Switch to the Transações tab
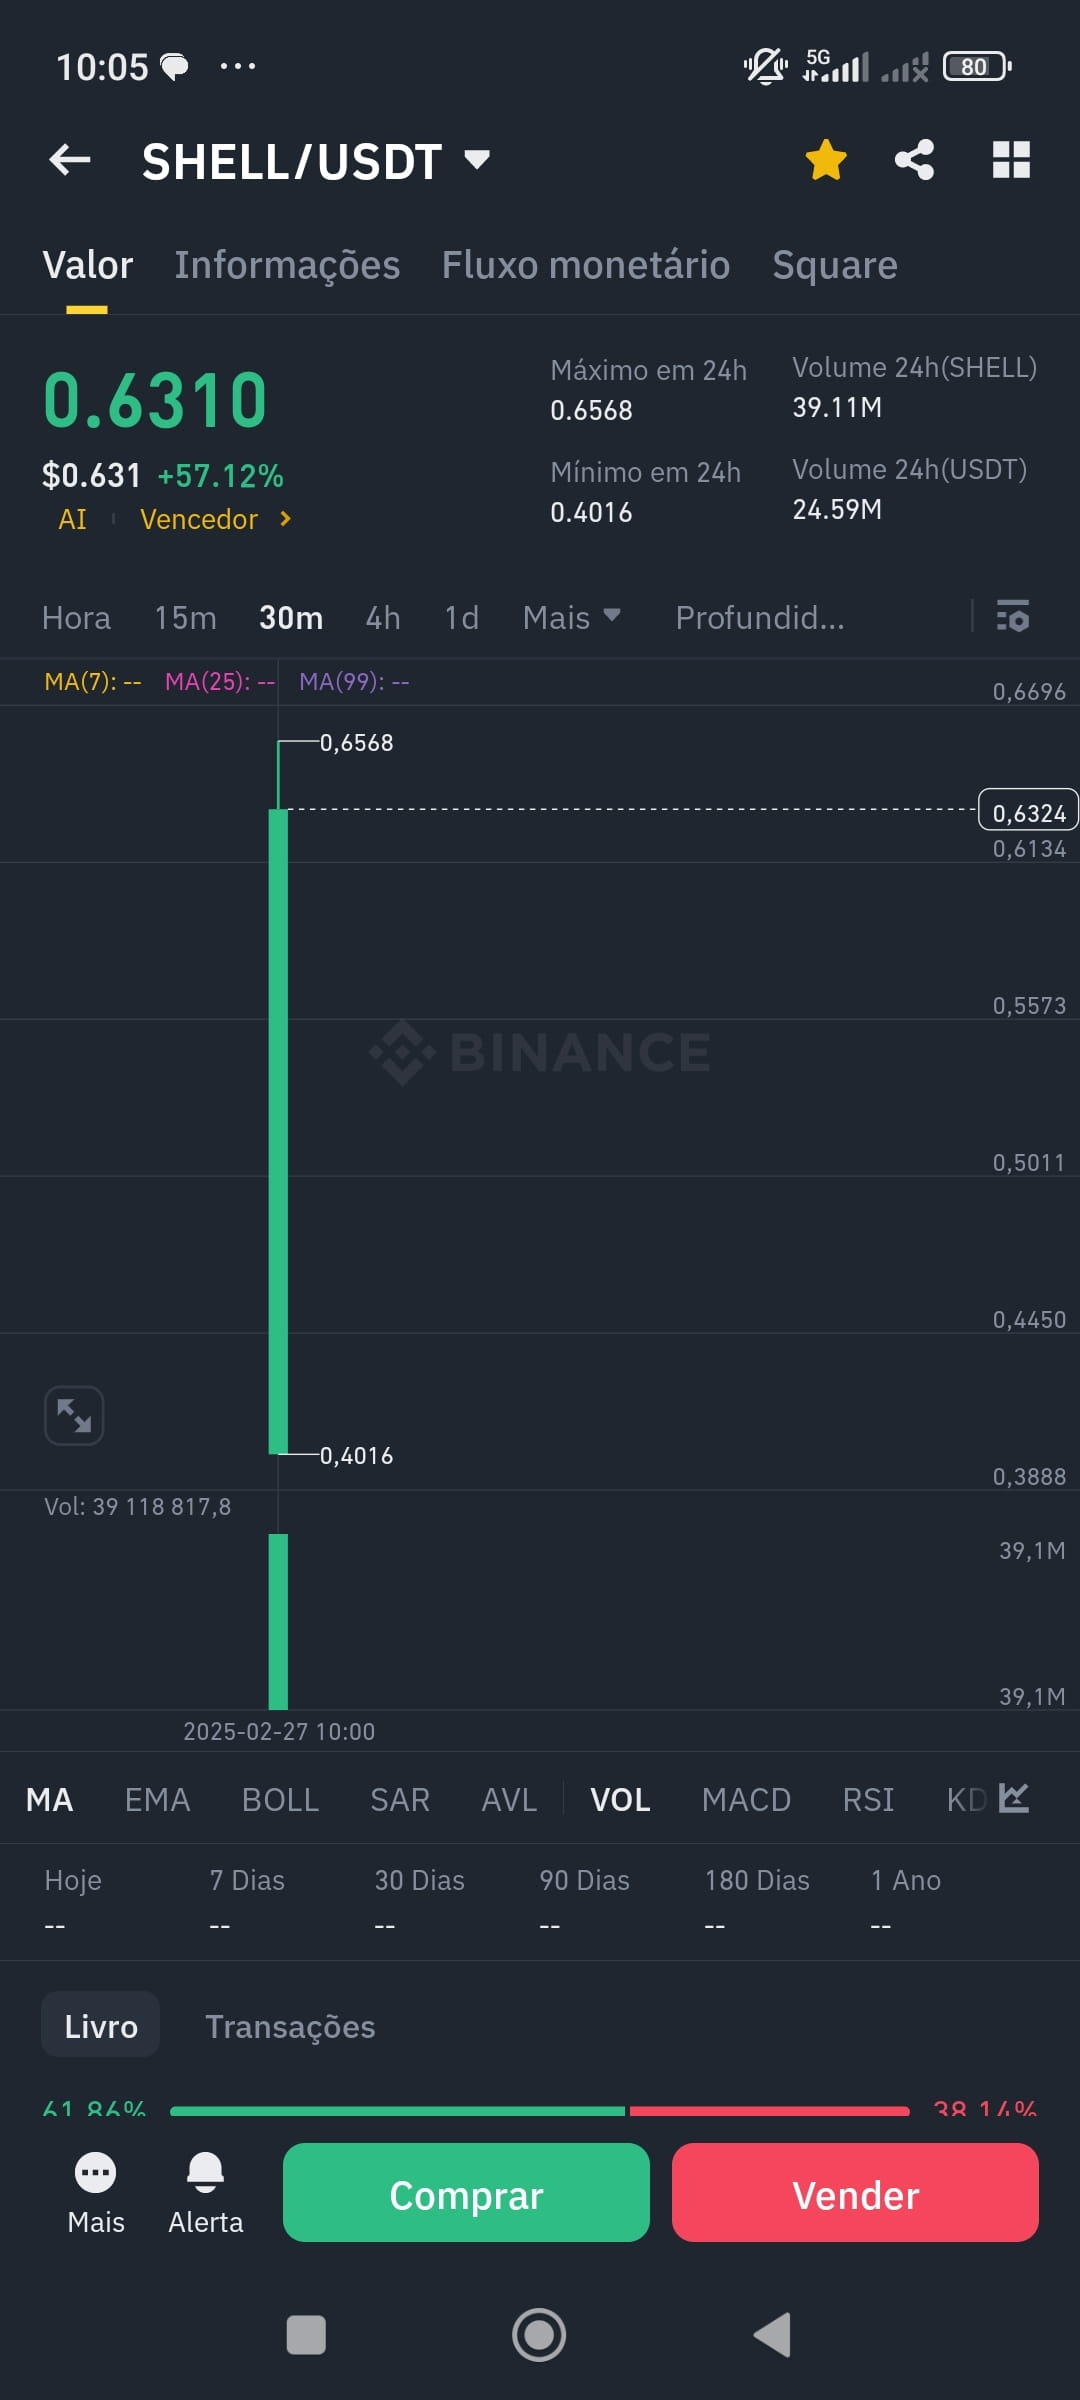 tap(290, 2026)
